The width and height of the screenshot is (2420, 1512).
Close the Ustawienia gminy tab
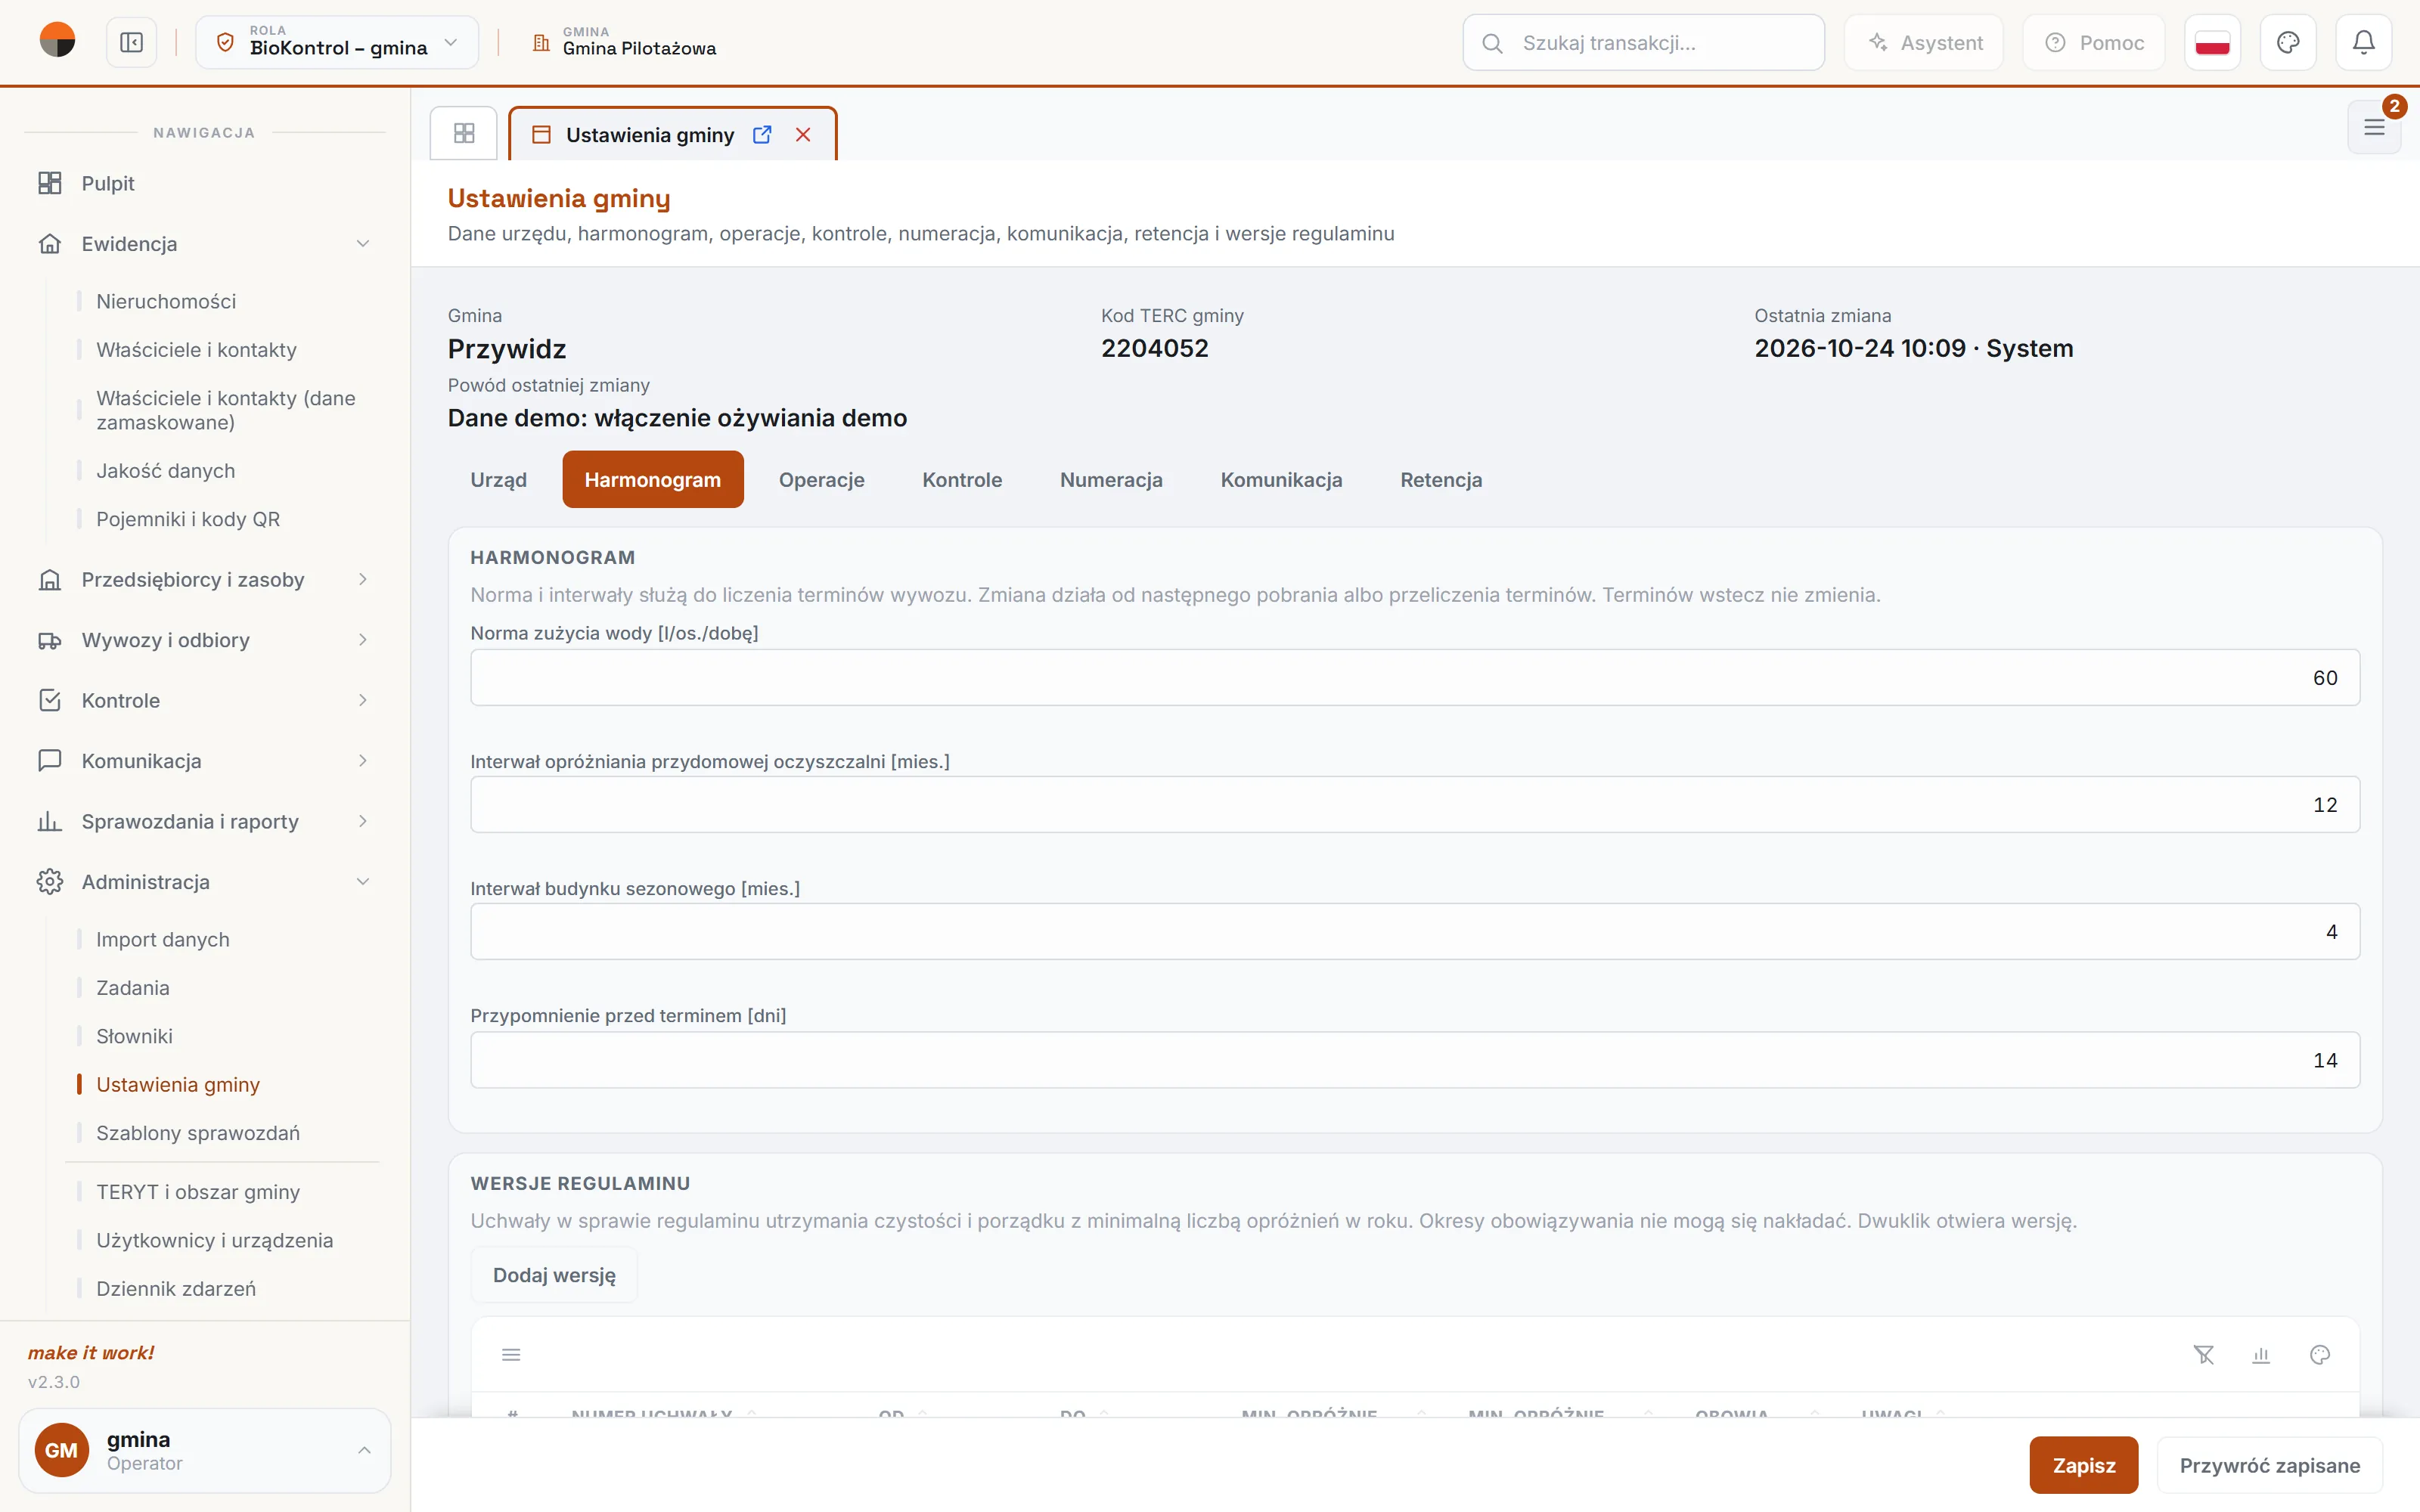coord(803,135)
